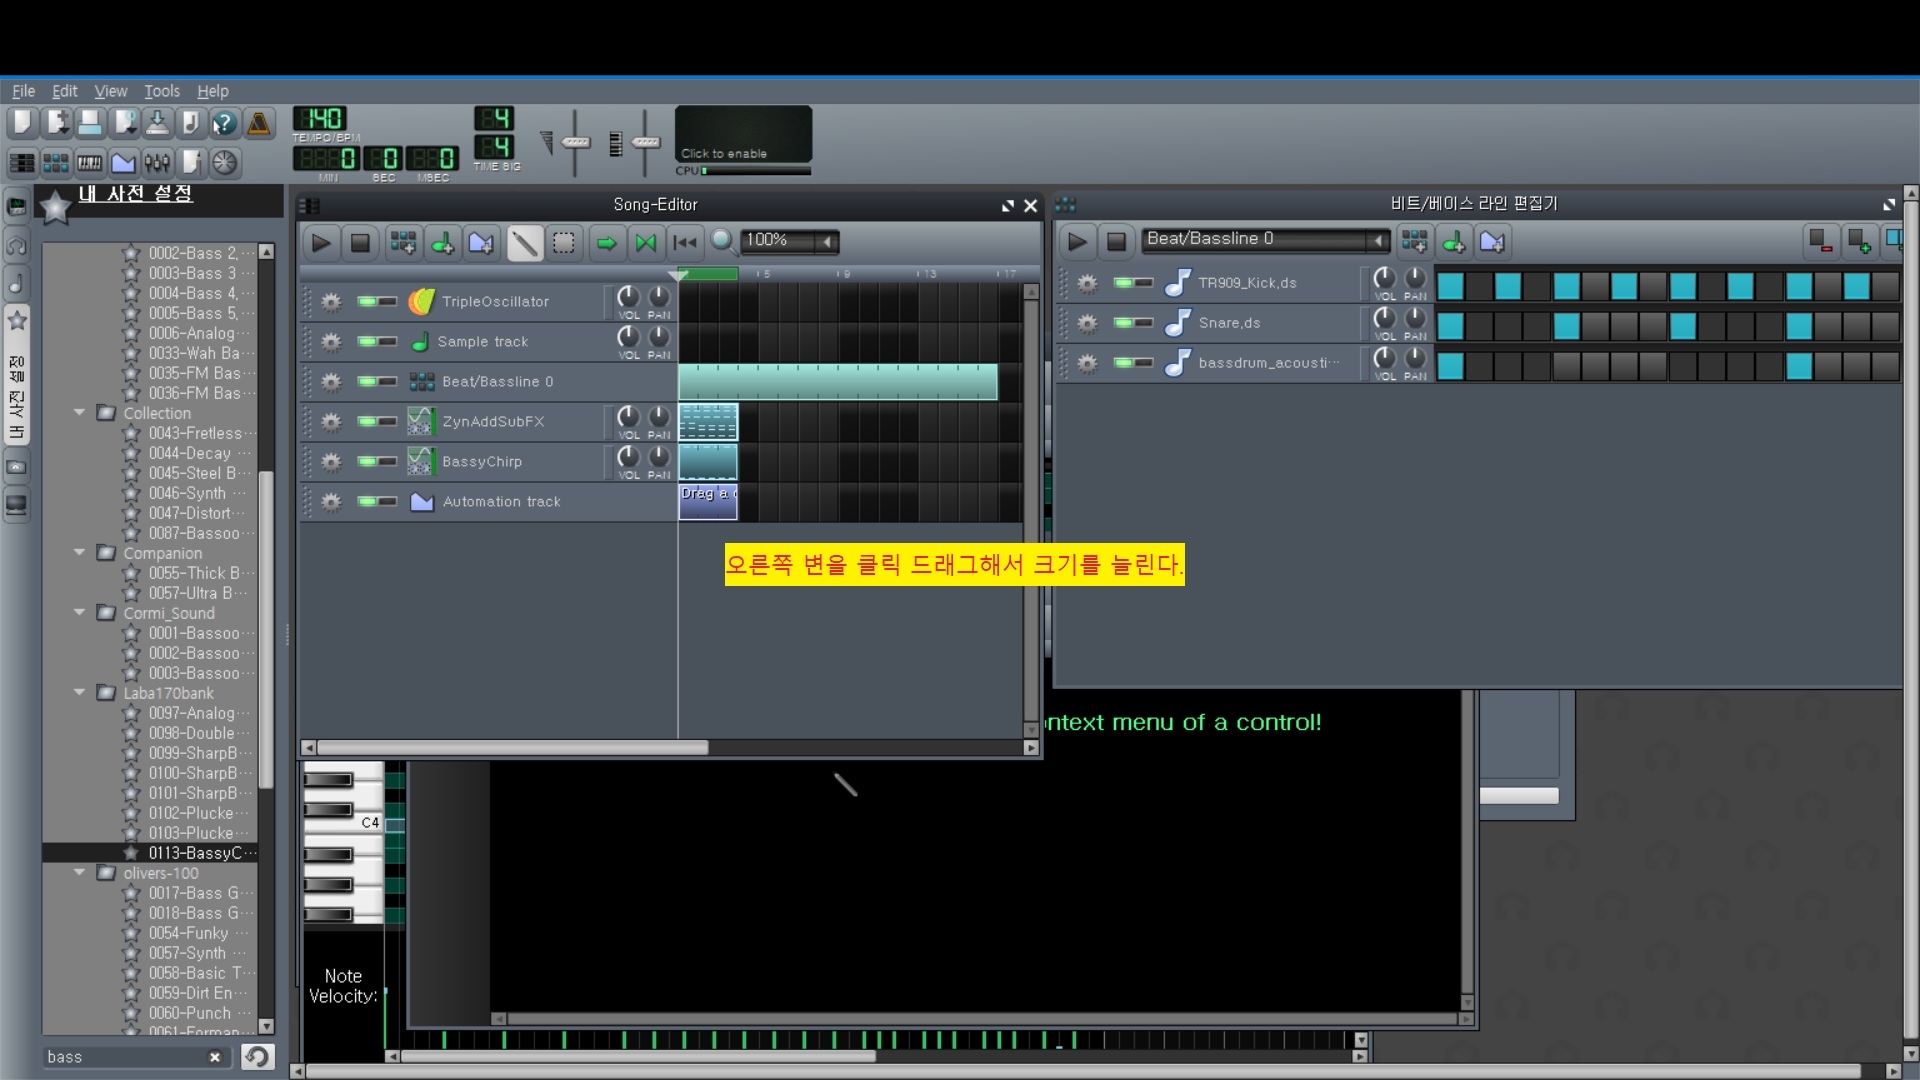Create a new project with the blank page icon
Screen dimensions: 1920x1080
point(22,123)
